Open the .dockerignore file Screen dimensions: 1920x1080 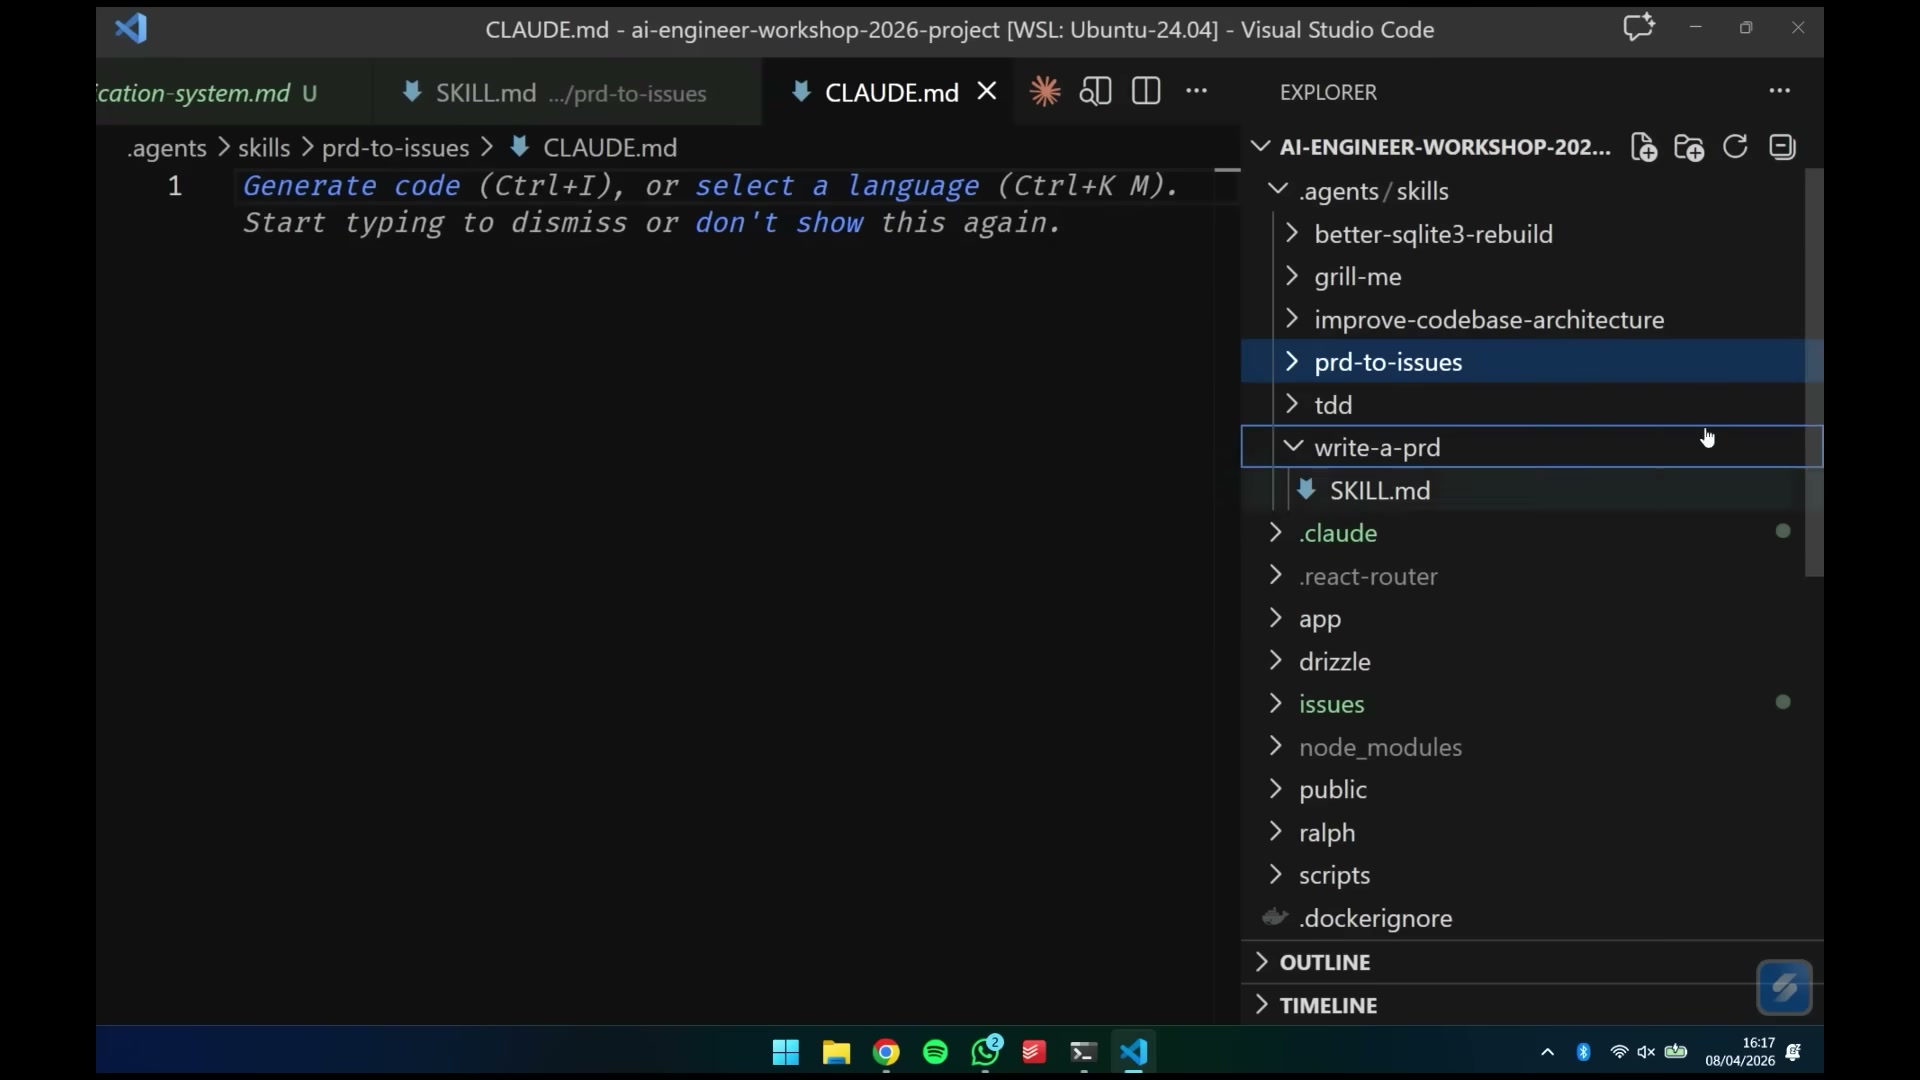point(1530,918)
